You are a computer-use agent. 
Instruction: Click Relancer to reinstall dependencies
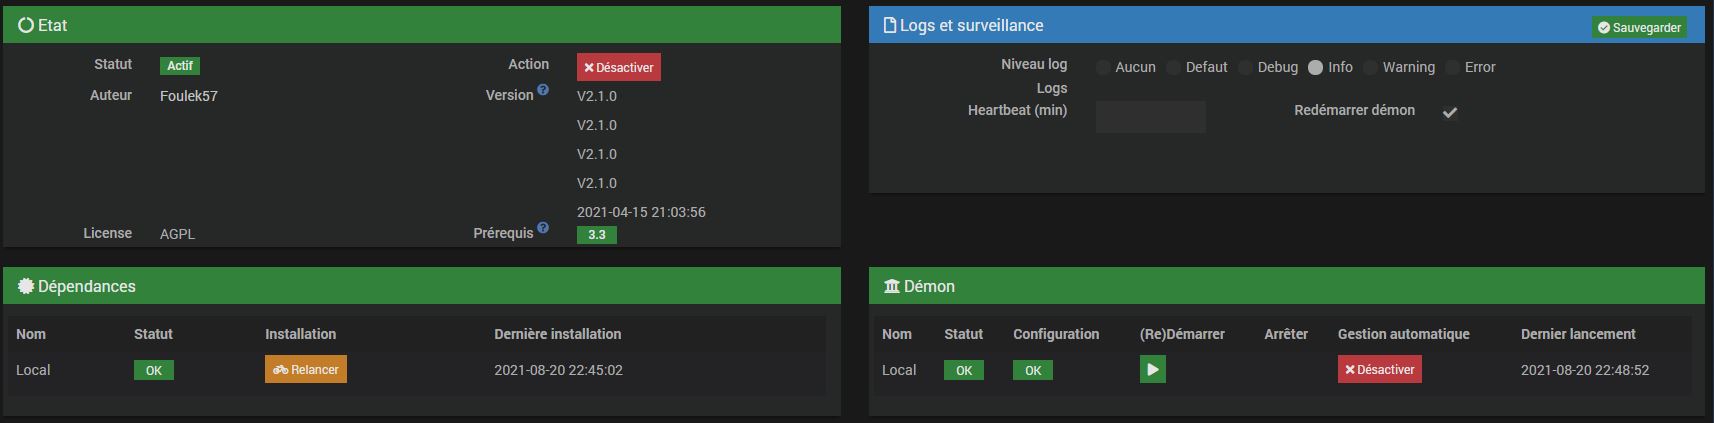coord(306,370)
